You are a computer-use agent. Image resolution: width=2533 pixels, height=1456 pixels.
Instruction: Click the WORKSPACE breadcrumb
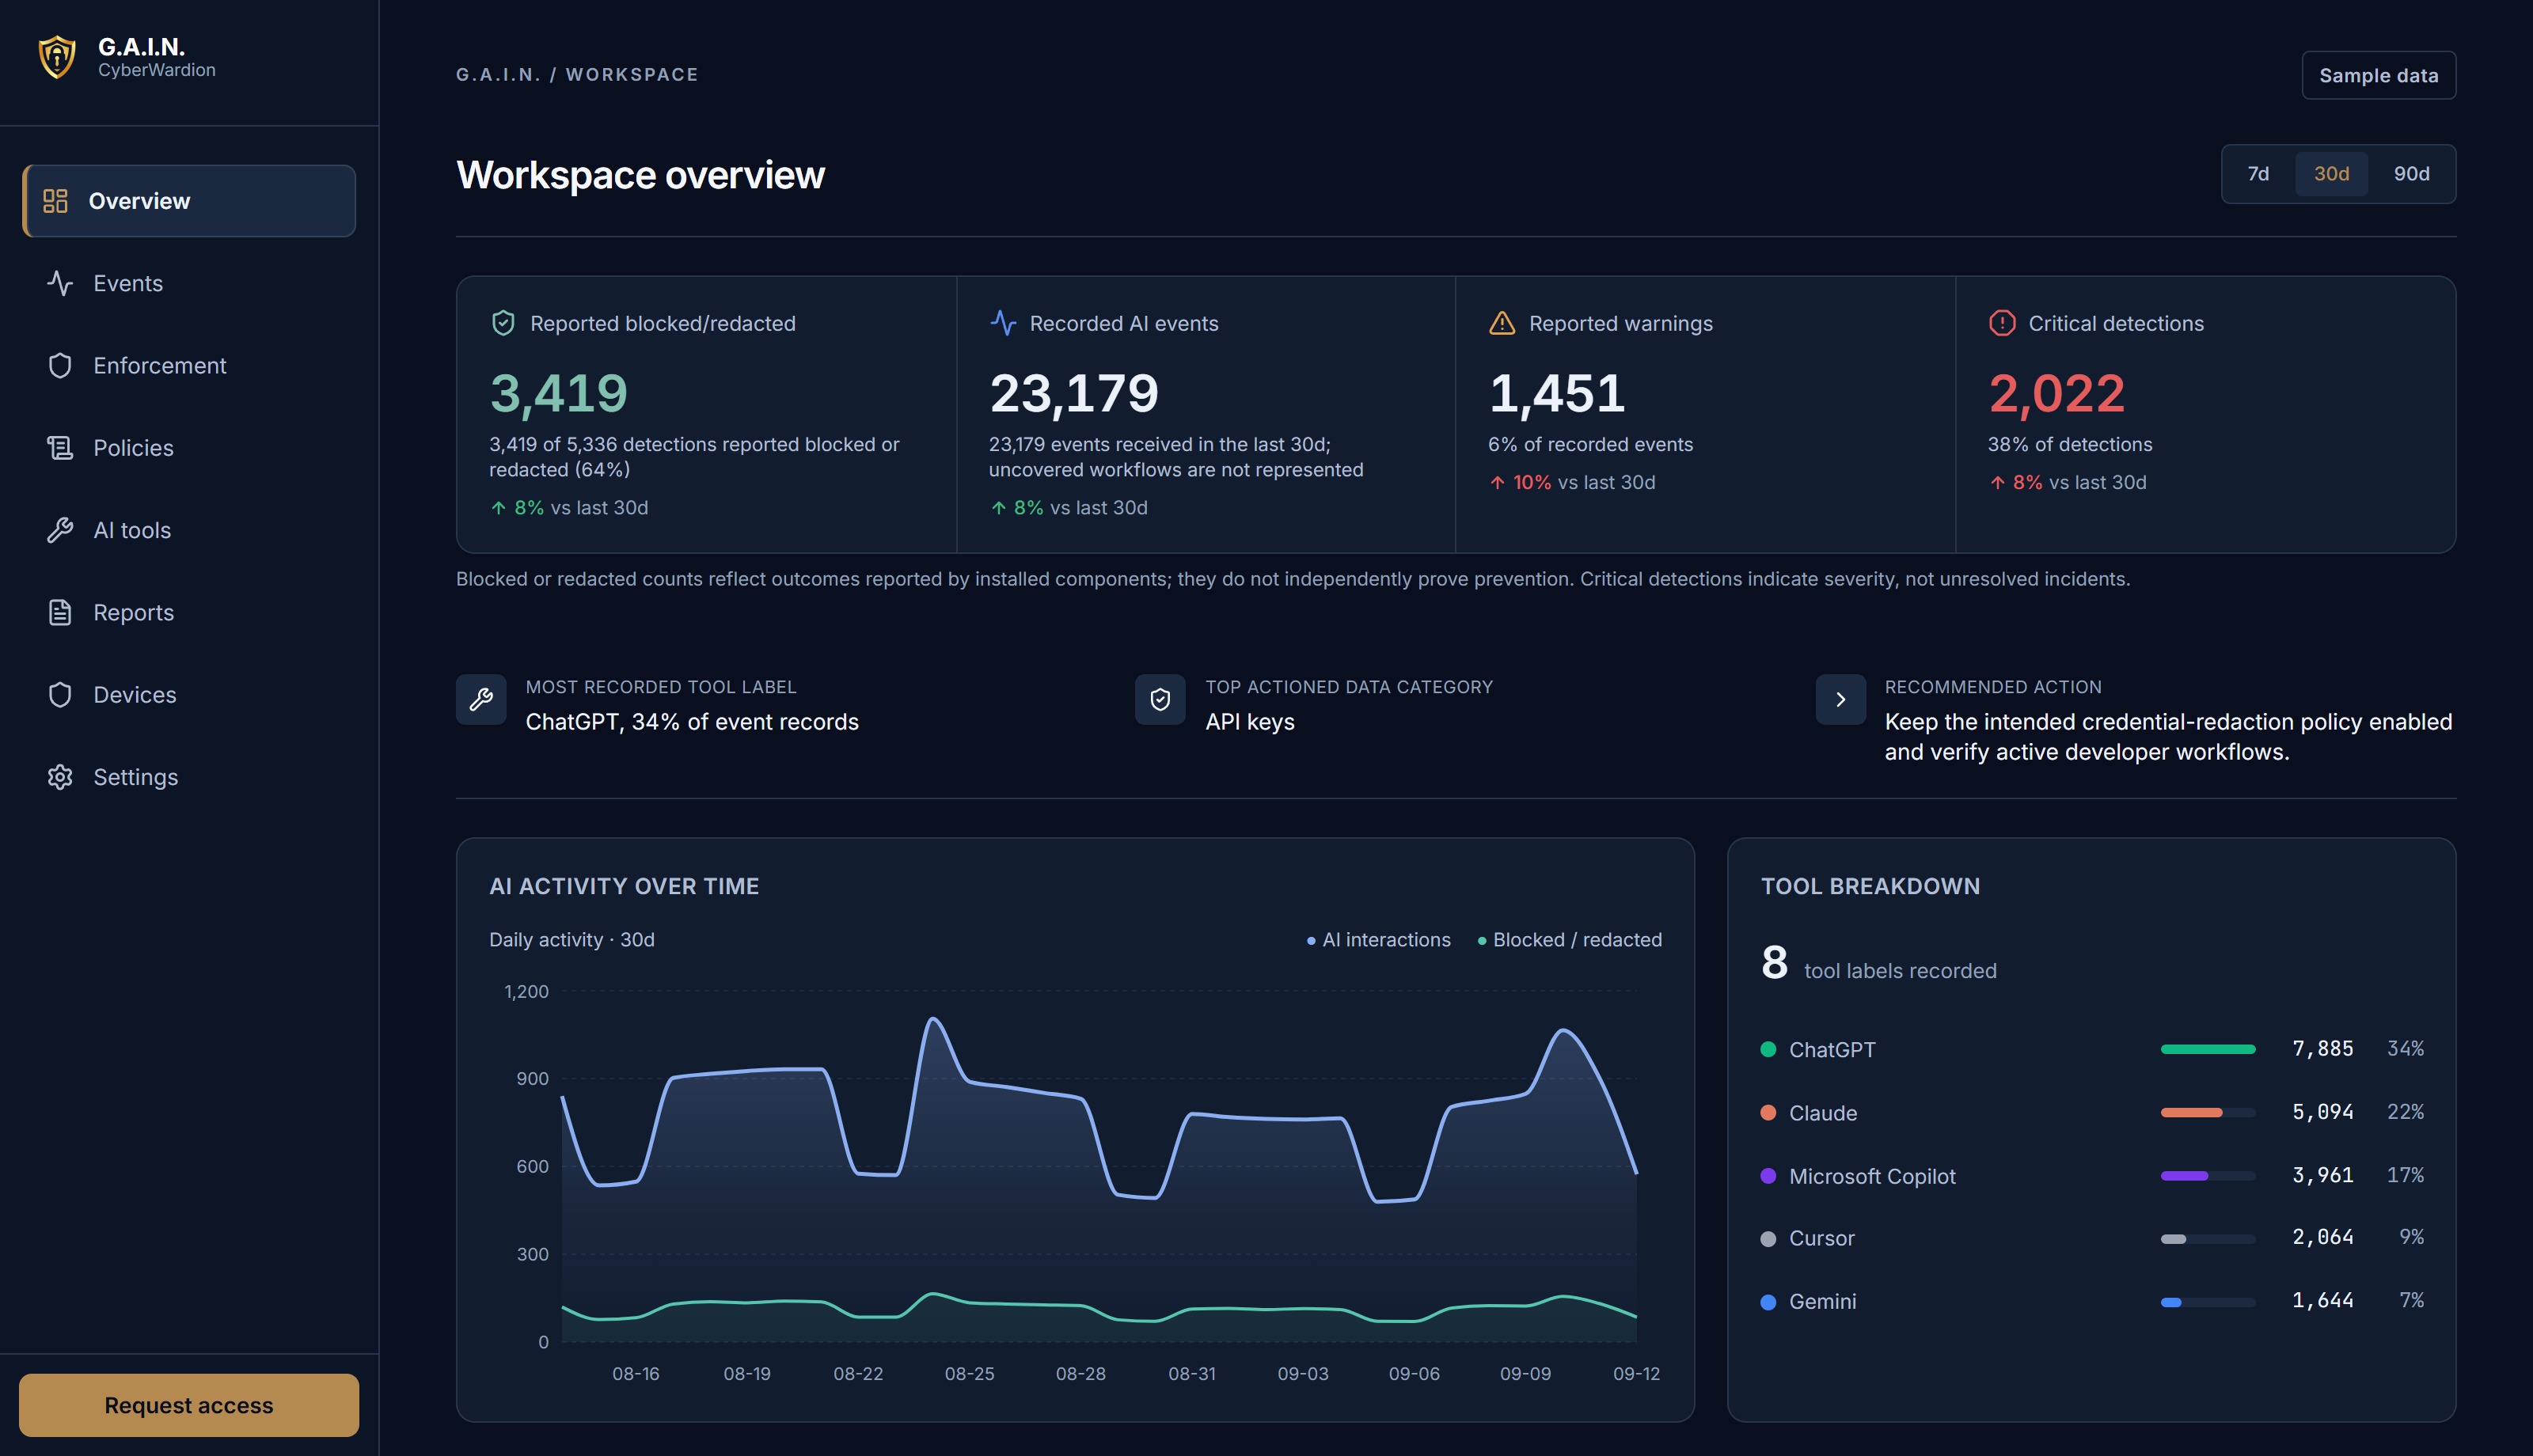click(632, 75)
